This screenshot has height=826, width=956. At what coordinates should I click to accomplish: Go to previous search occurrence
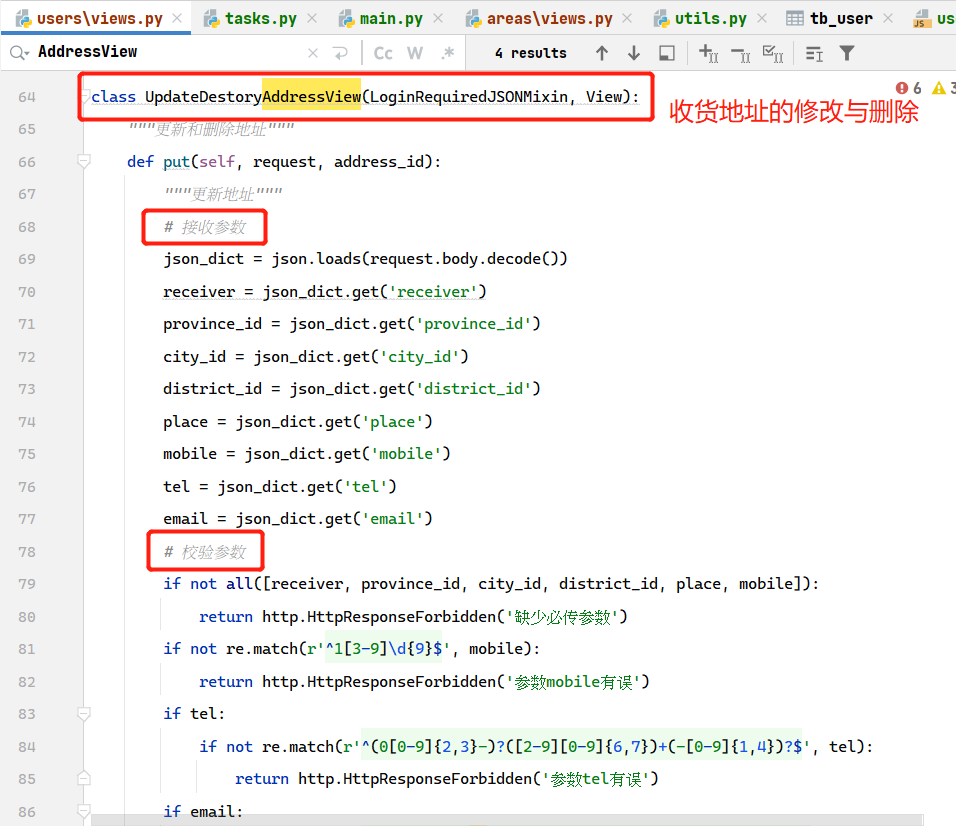pos(602,54)
